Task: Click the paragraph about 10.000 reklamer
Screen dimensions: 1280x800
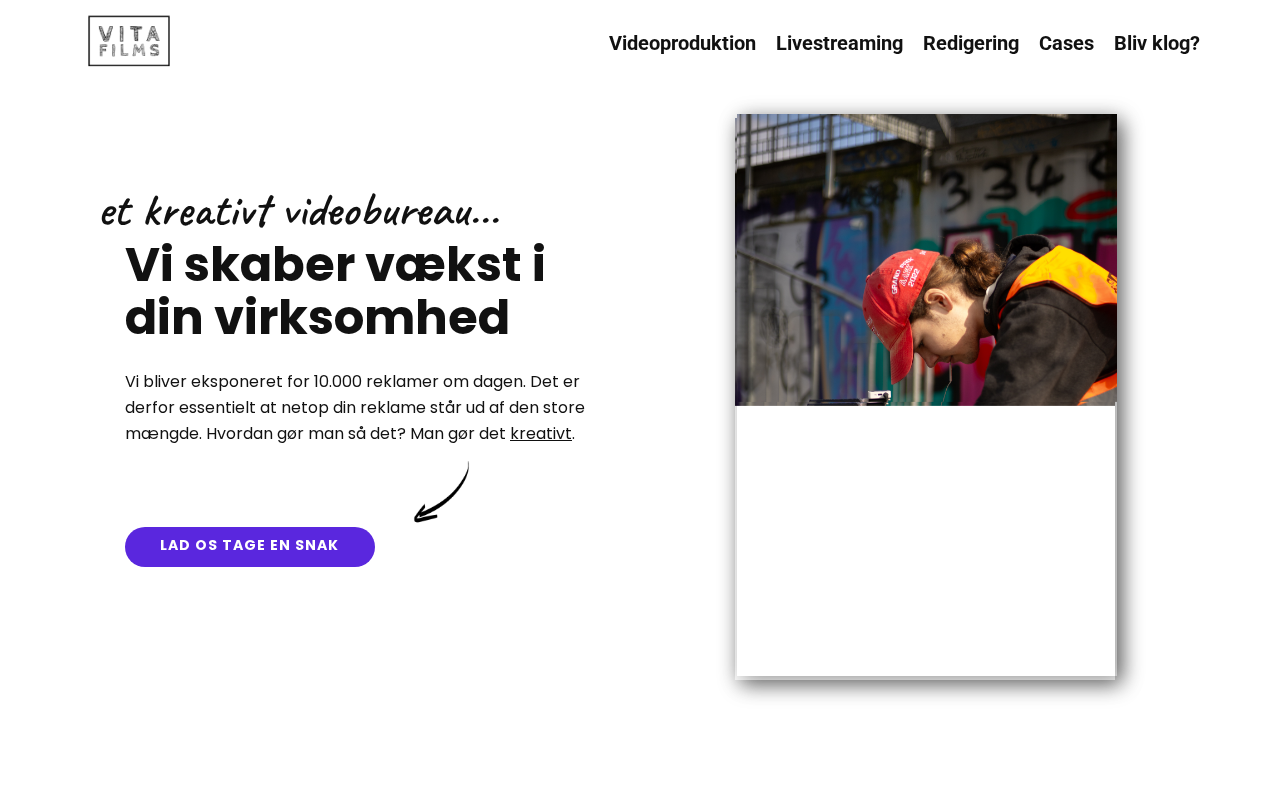Action: tap(355, 408)
